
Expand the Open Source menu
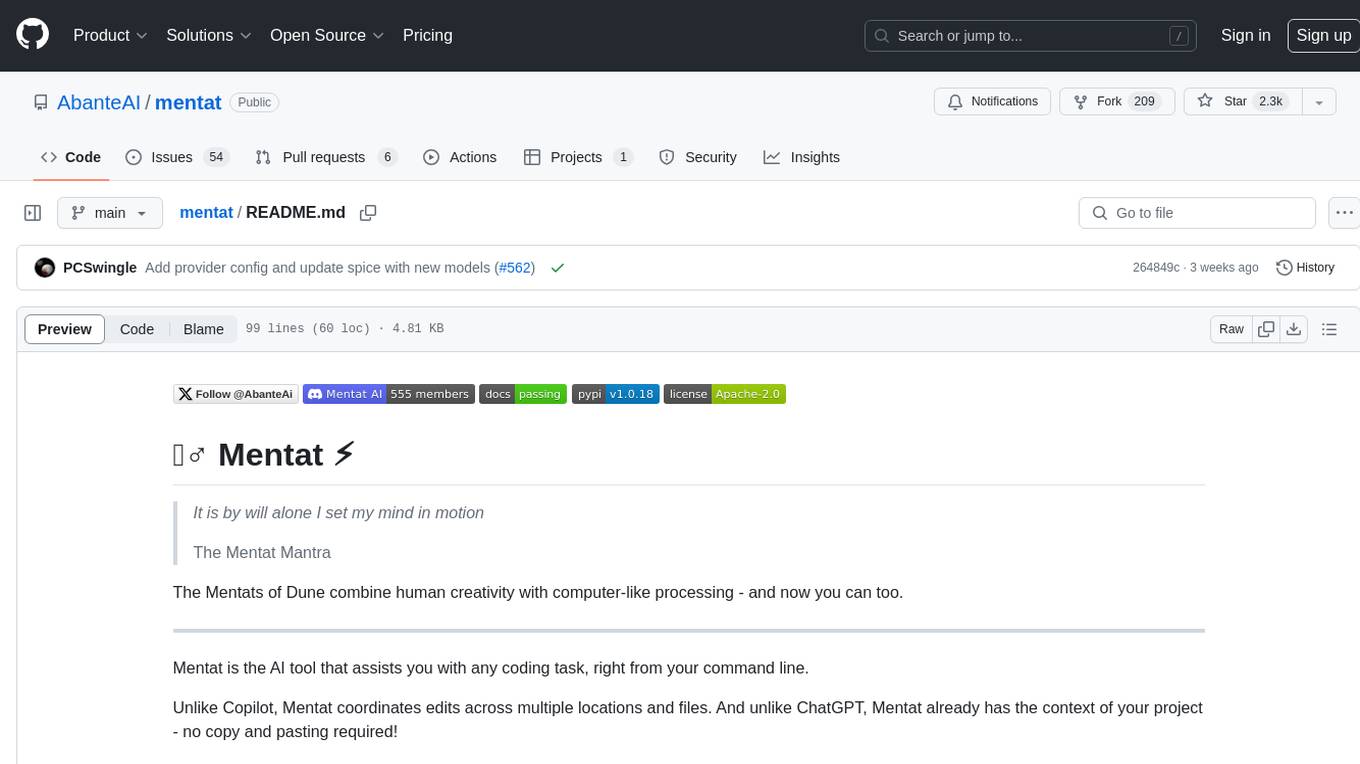327,35
